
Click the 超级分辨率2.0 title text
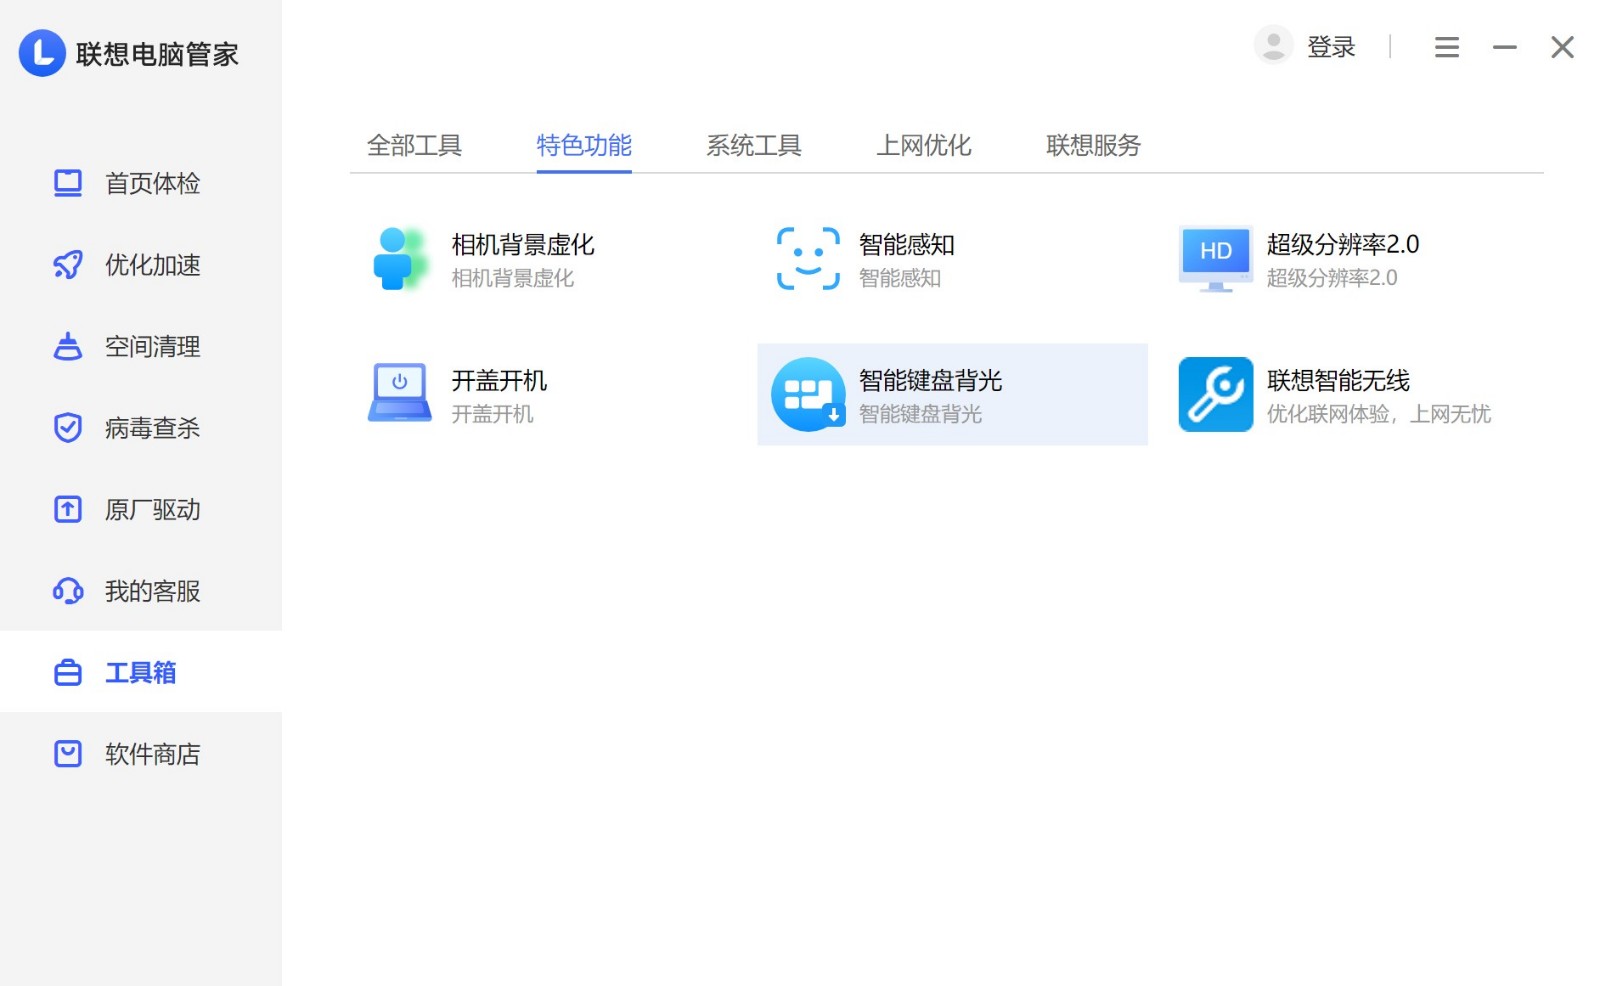click(1343, 245)
